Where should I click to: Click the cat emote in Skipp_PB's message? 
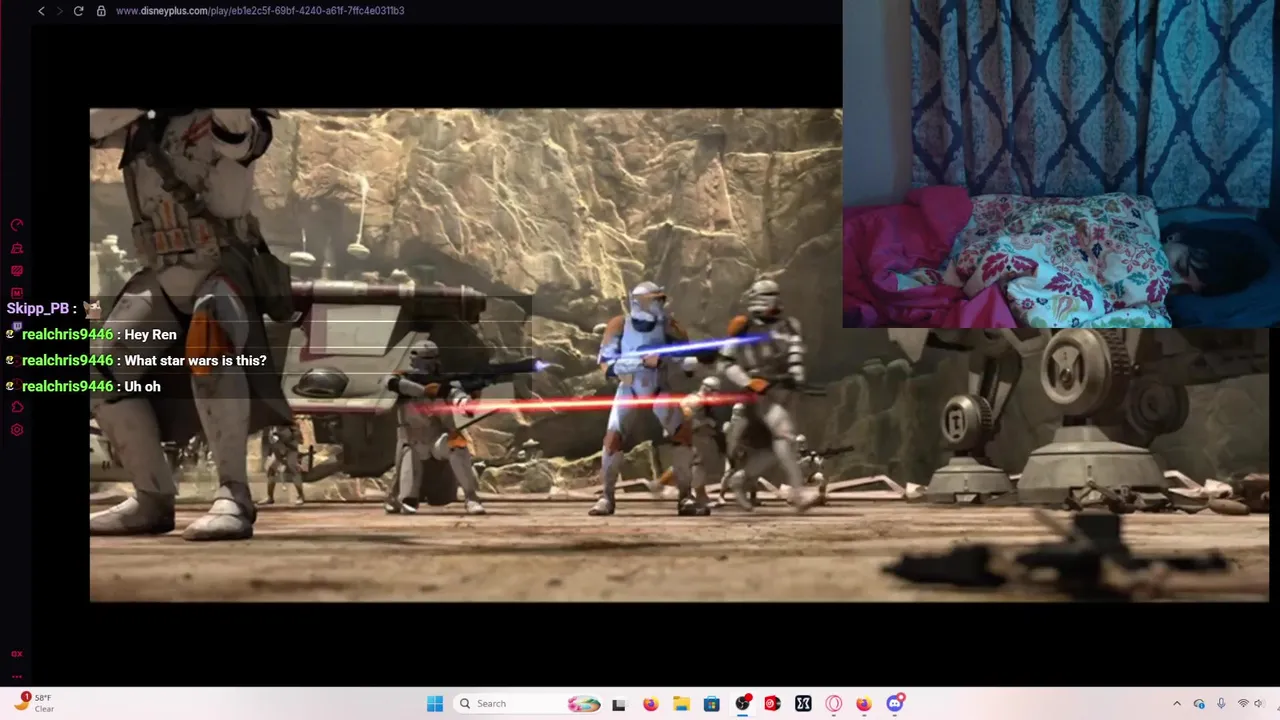pyautogui.click(x=92, y=308)
